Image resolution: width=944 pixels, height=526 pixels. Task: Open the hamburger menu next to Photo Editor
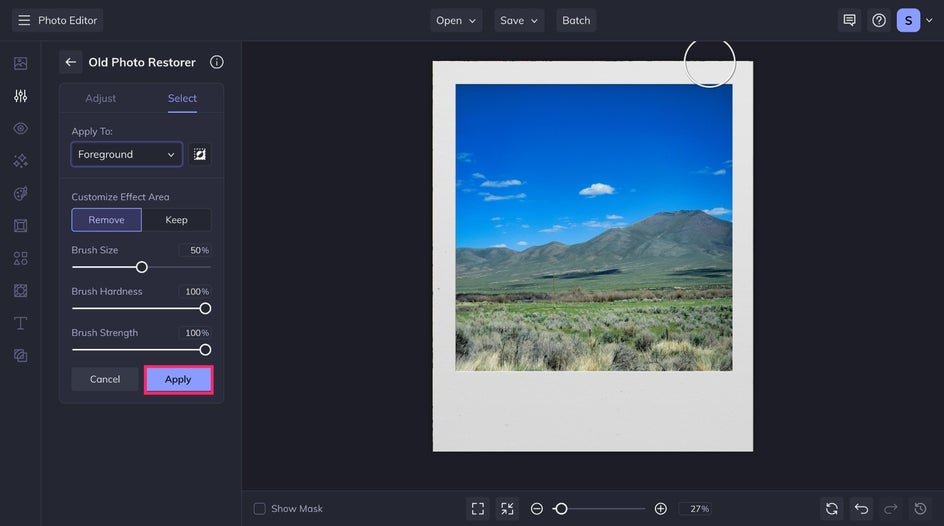tap(24, 20)
